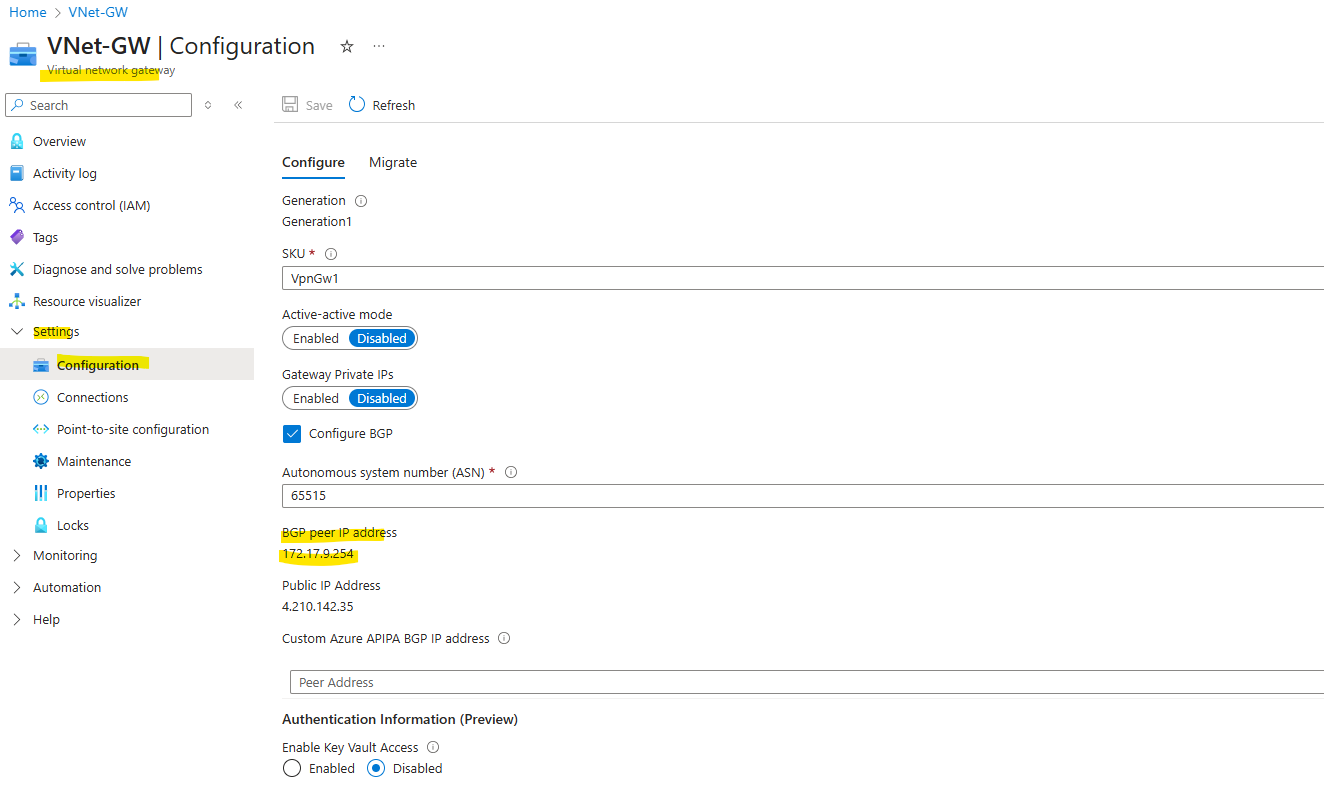Click the Save button label
Image resolution: width=1324 pixels, height=799 pixels.
pos(319,105)
